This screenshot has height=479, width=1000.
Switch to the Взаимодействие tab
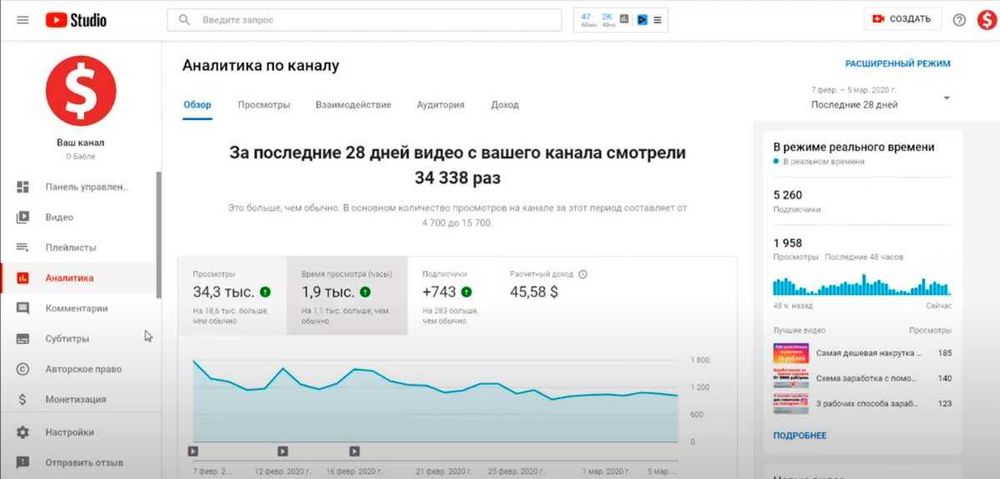pyautogui.click(x=353, y=105)
